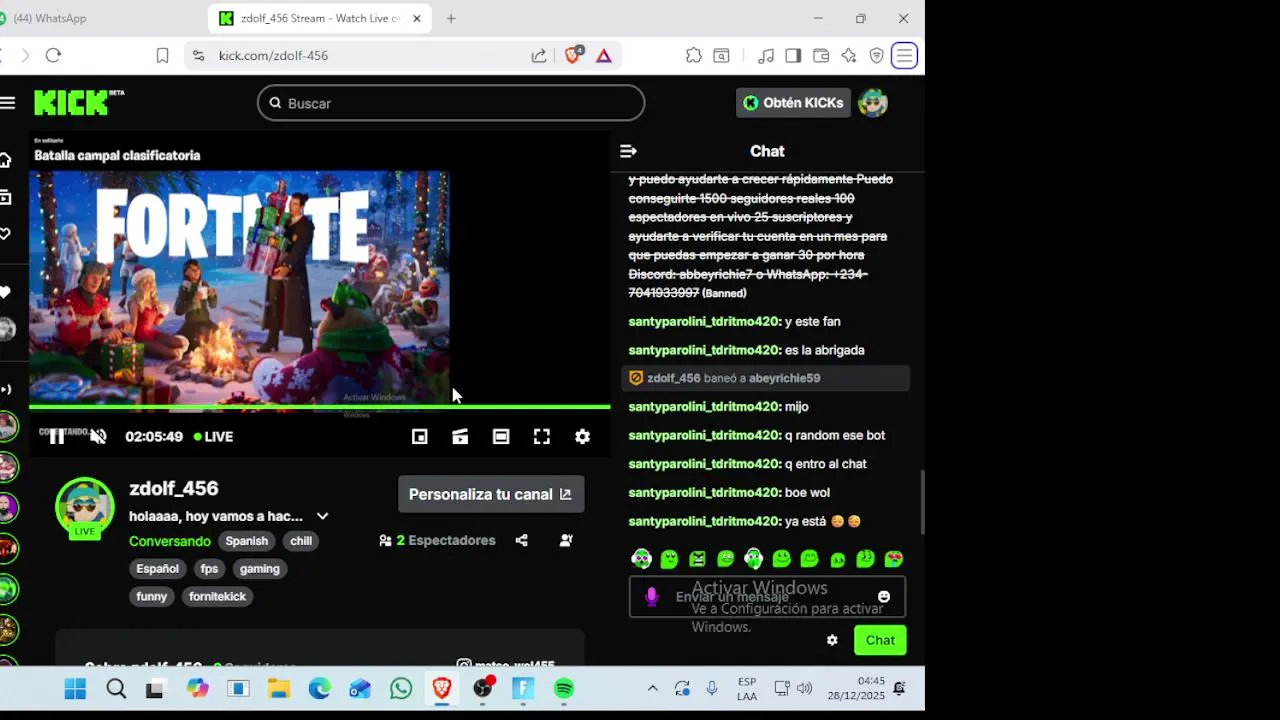Open Leo AI sparkle icon
Viewport: 1280px width, 720px height.
coord(849,56)
